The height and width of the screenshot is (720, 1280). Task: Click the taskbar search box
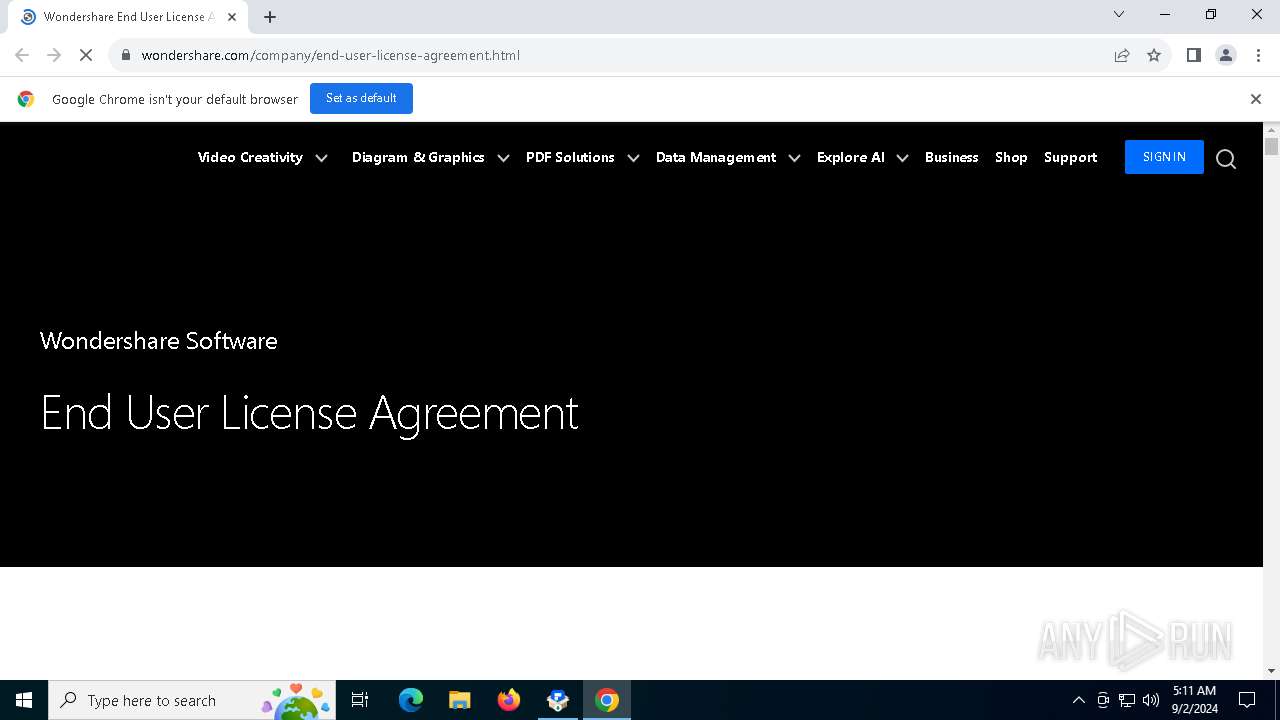pos(192,700)
